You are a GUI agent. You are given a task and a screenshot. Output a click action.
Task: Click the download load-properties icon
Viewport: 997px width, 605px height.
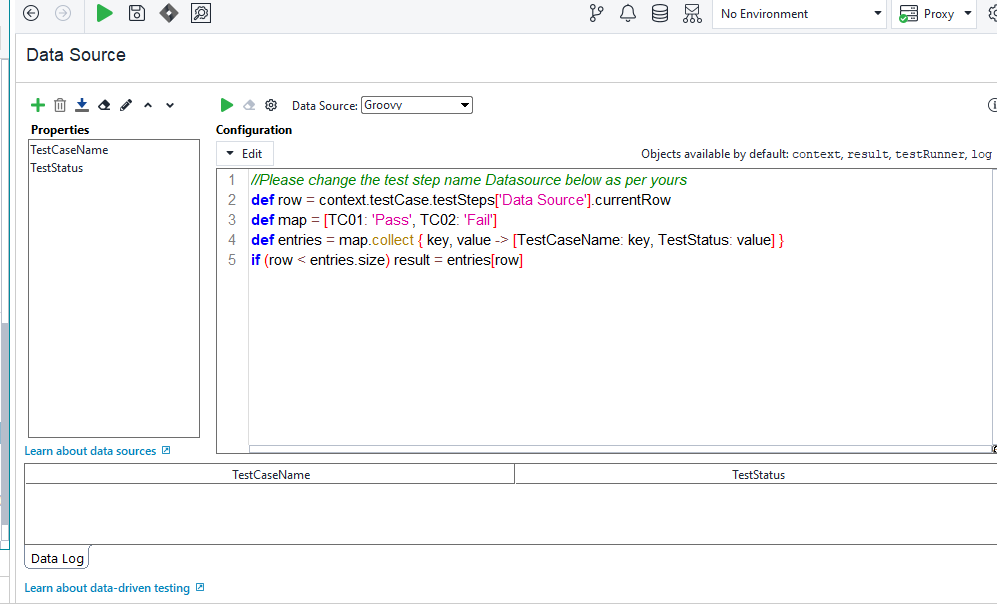[82, 105]
